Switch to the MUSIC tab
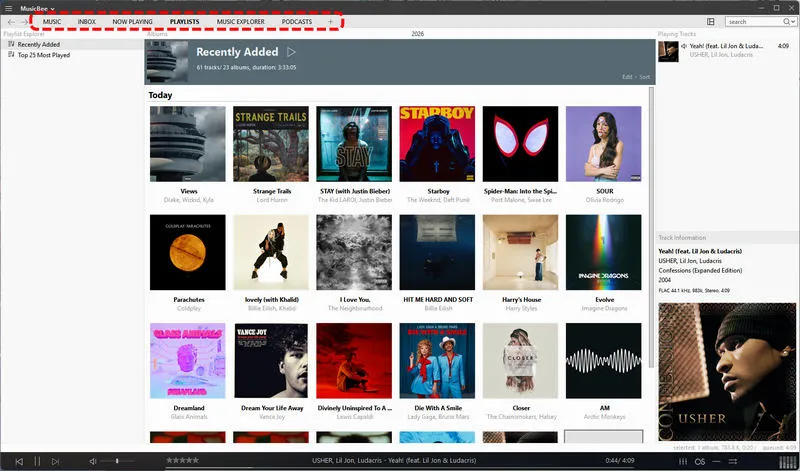This screenshot has width=800, height=471. [52, 22]
